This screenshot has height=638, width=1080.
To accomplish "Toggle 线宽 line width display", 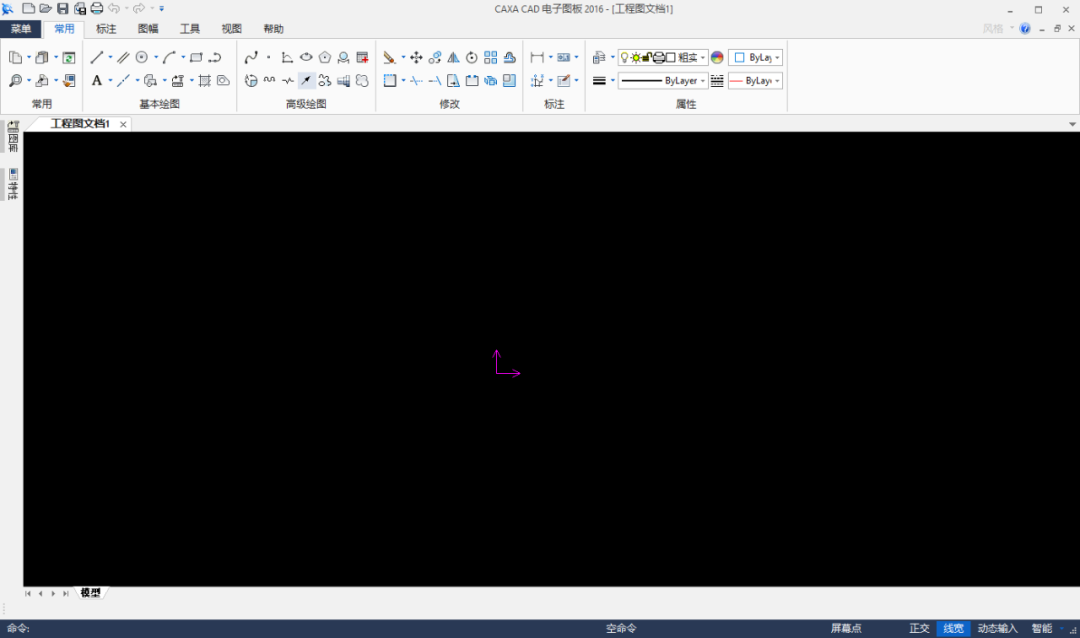I will (953, 629).
